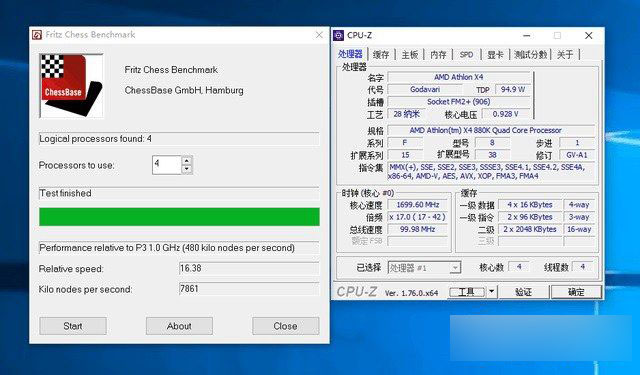
Task: Switch to the 显卡 tab
Action: pyautogui.click(x=495, y=55)
